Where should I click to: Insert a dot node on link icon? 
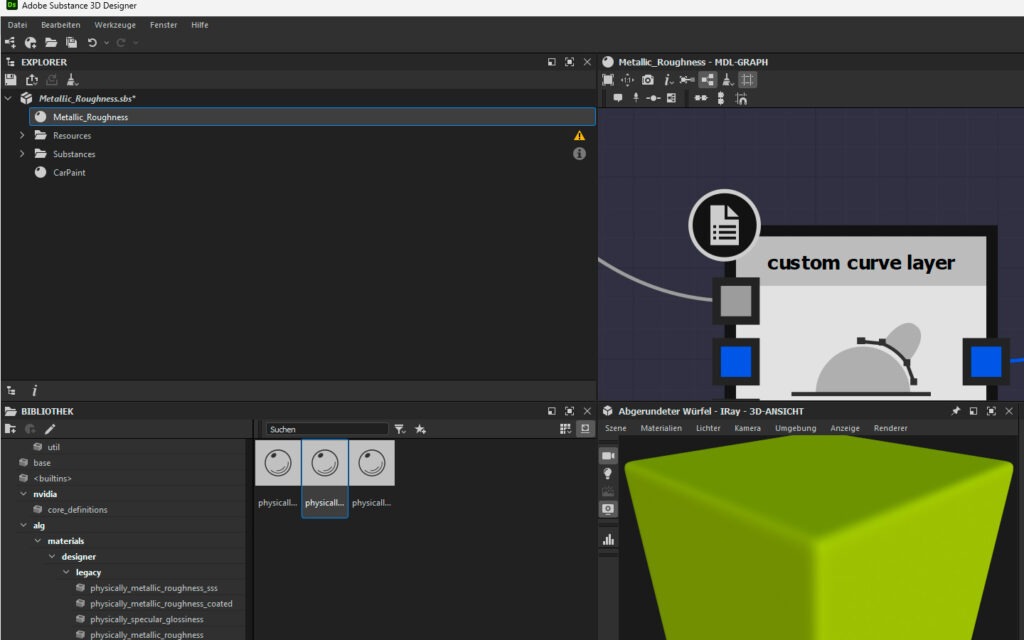(653, 98)
